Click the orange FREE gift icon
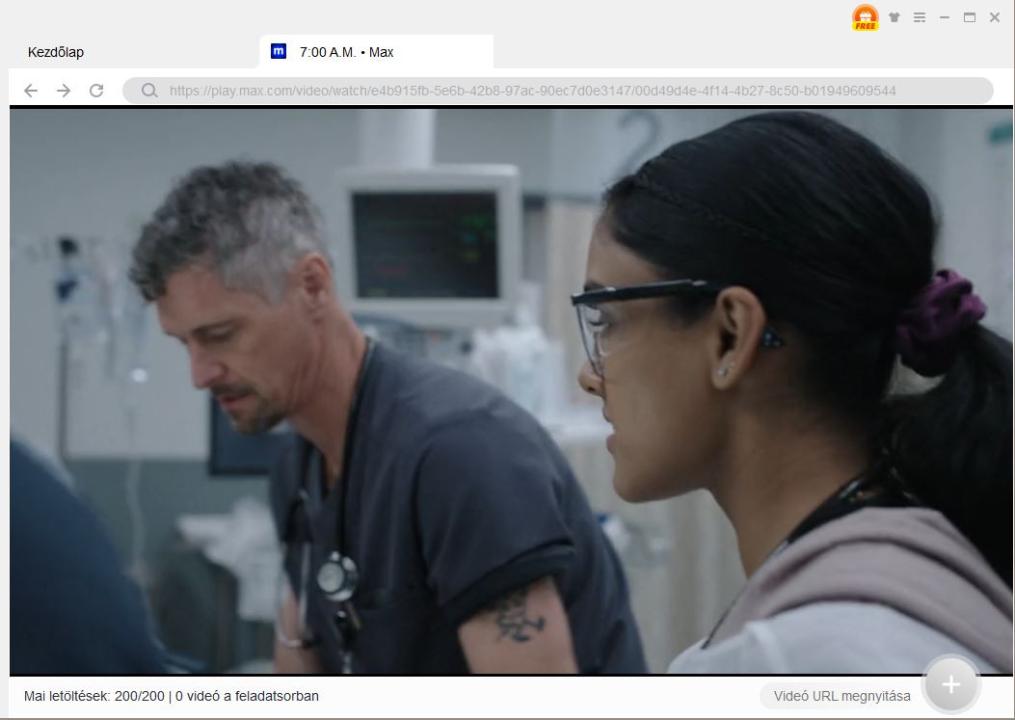This screenshot has width=1015, height=720. pos(865,17)
